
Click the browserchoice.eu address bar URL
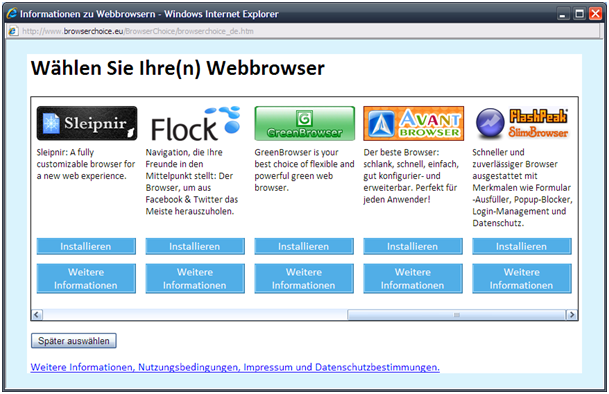pos(138,31)
